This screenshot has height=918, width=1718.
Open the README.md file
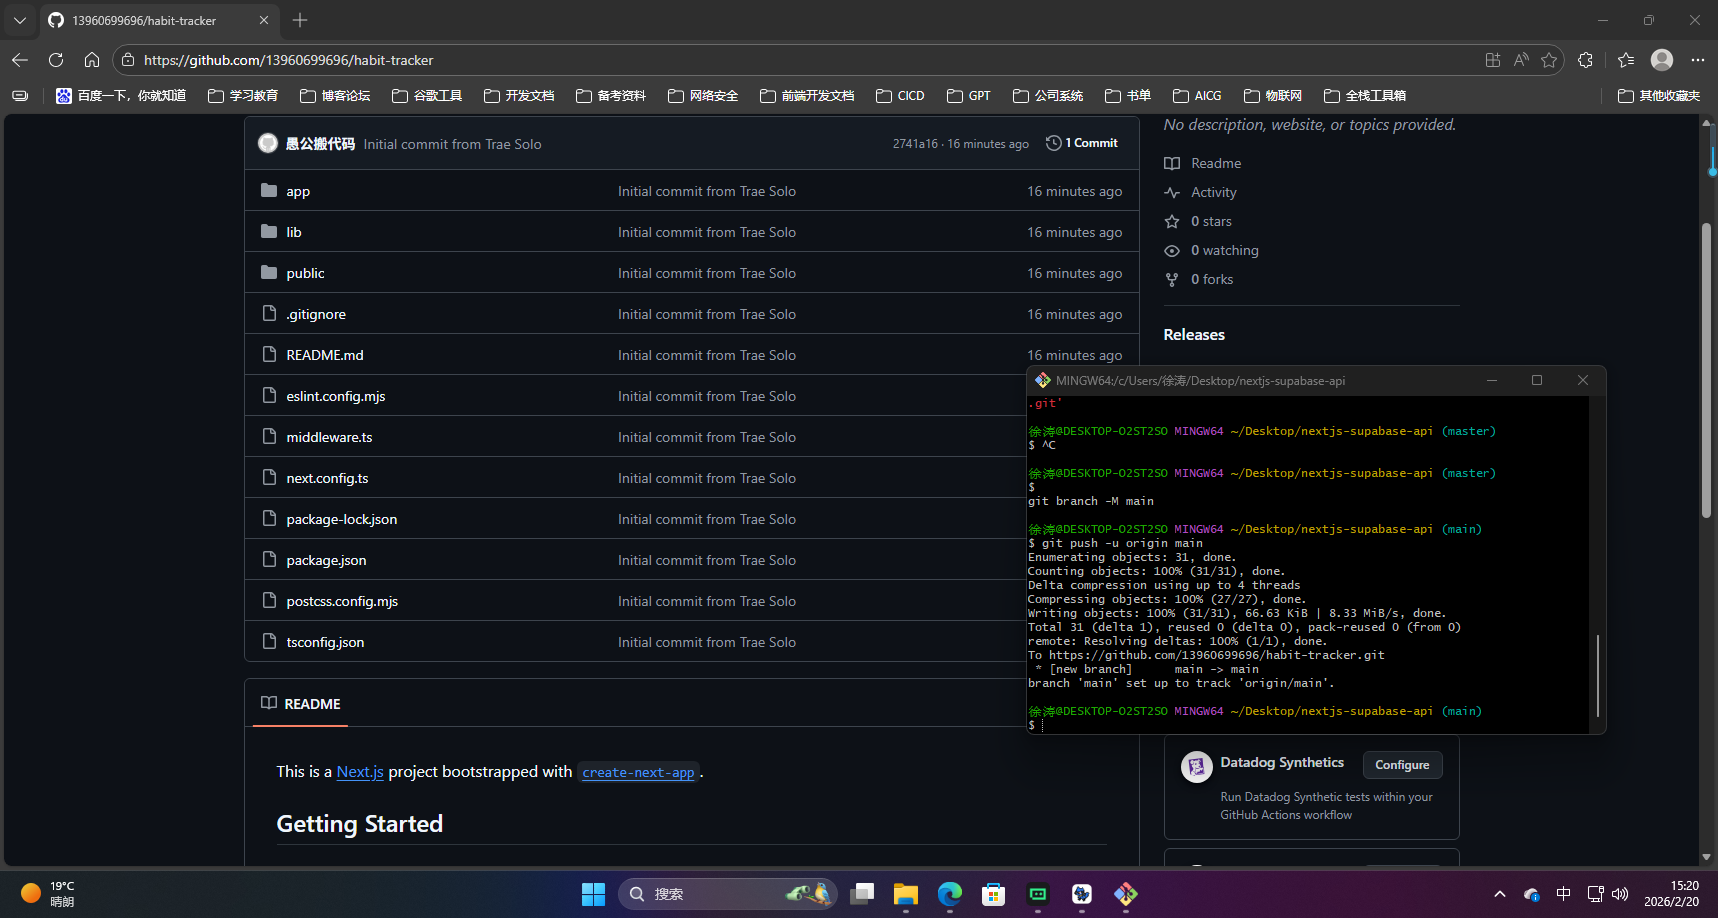(325, 355)
